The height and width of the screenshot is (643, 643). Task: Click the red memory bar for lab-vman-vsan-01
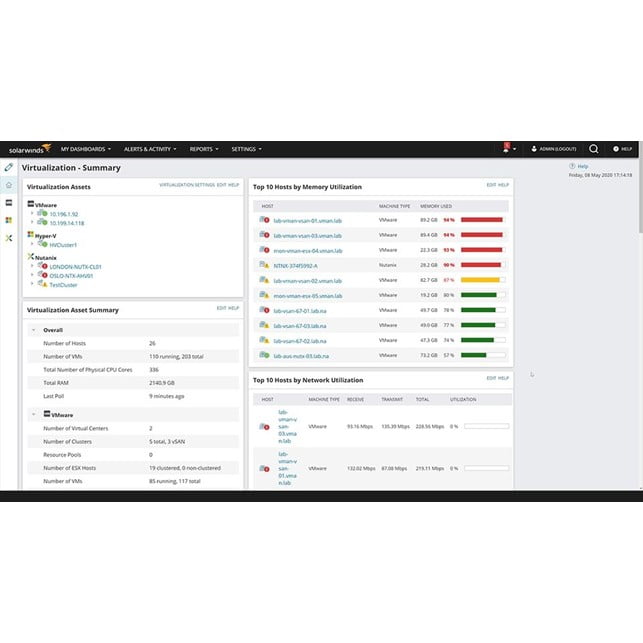coord(482,220)
